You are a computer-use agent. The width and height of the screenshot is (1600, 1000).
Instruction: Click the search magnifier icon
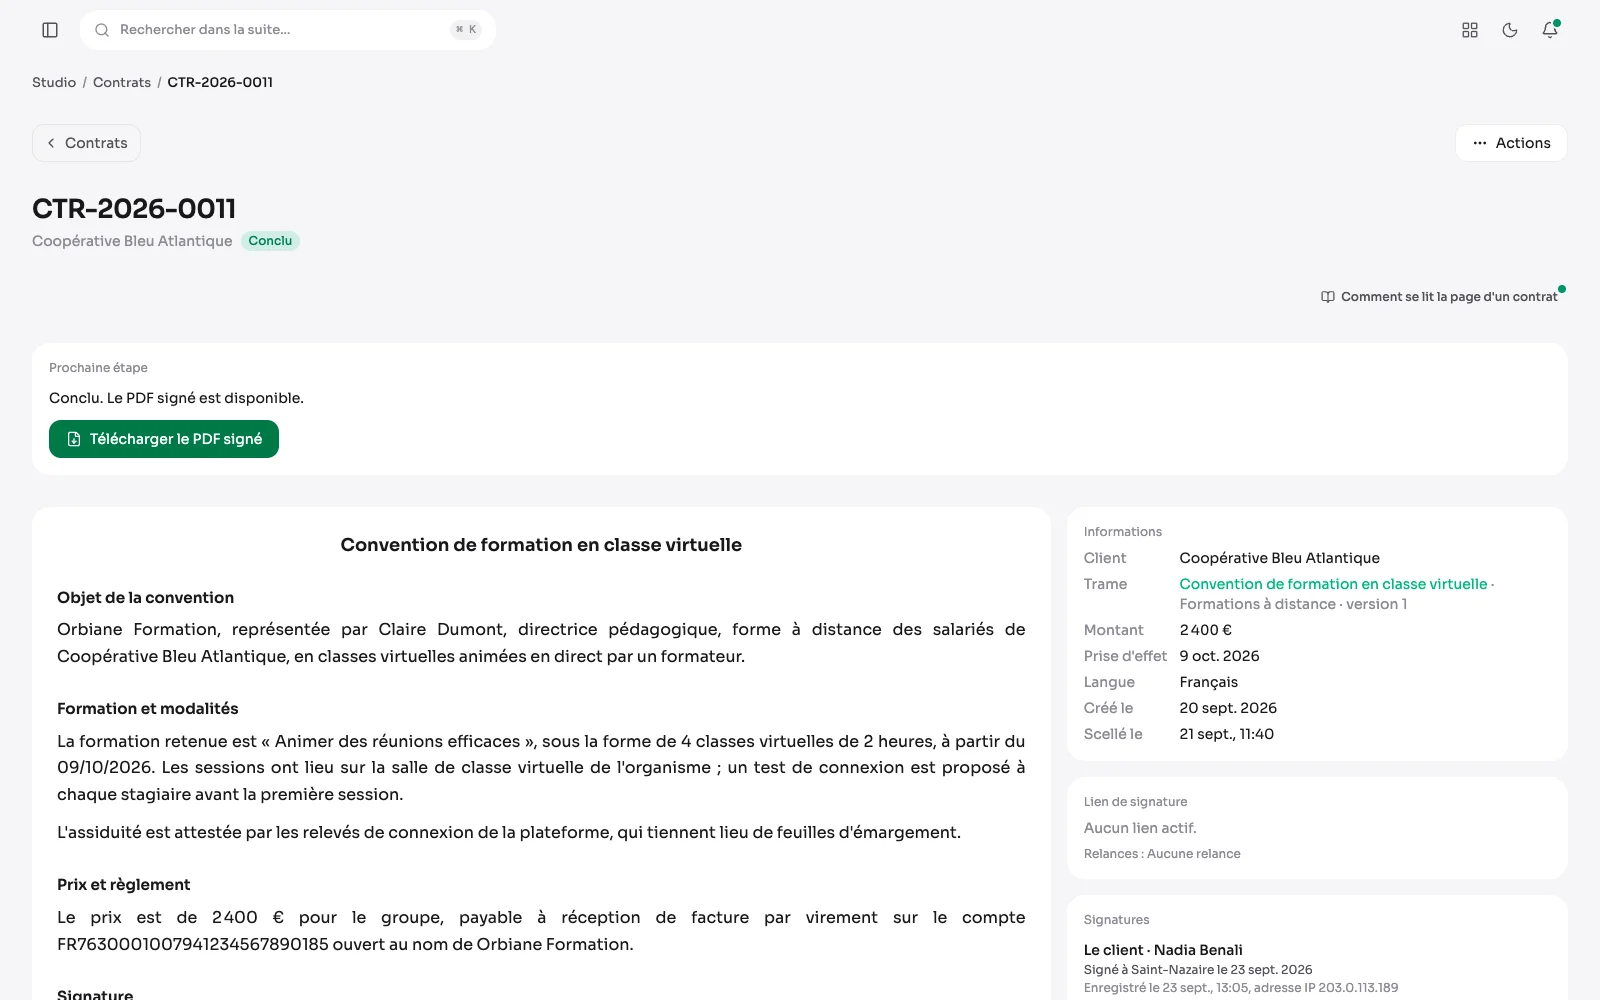(102, 30)
